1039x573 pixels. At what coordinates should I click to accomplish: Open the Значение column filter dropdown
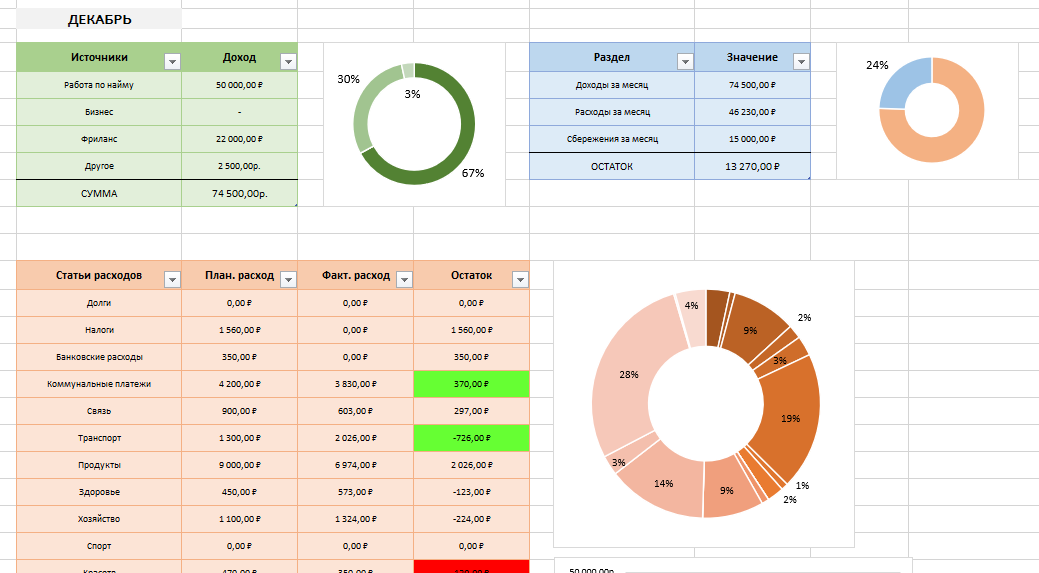[801, 62]
